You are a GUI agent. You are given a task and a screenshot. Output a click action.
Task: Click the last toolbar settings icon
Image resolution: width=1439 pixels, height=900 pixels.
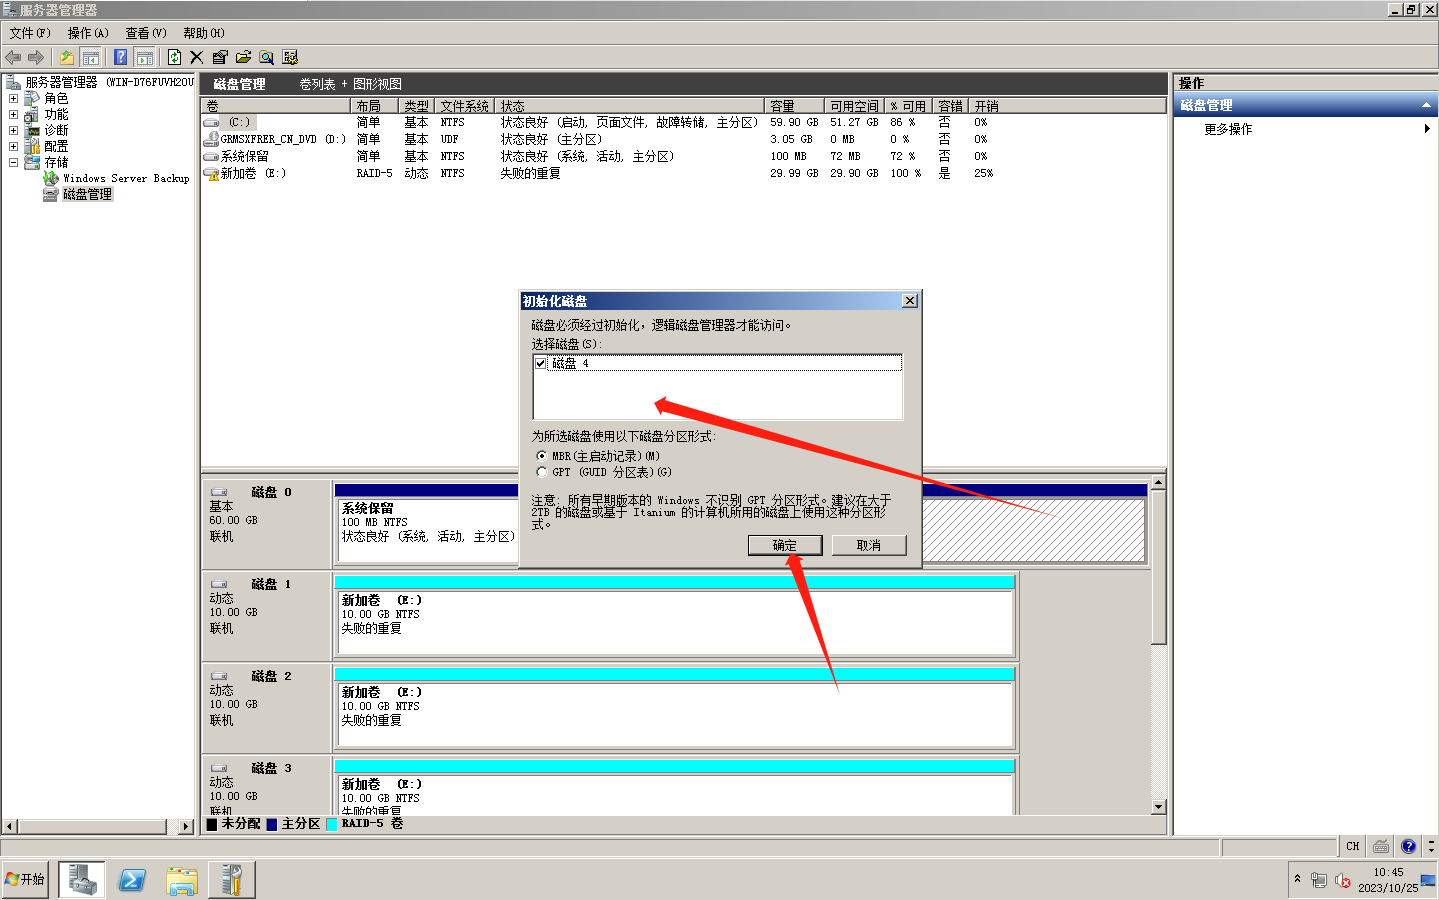click(x=290, y=57)
